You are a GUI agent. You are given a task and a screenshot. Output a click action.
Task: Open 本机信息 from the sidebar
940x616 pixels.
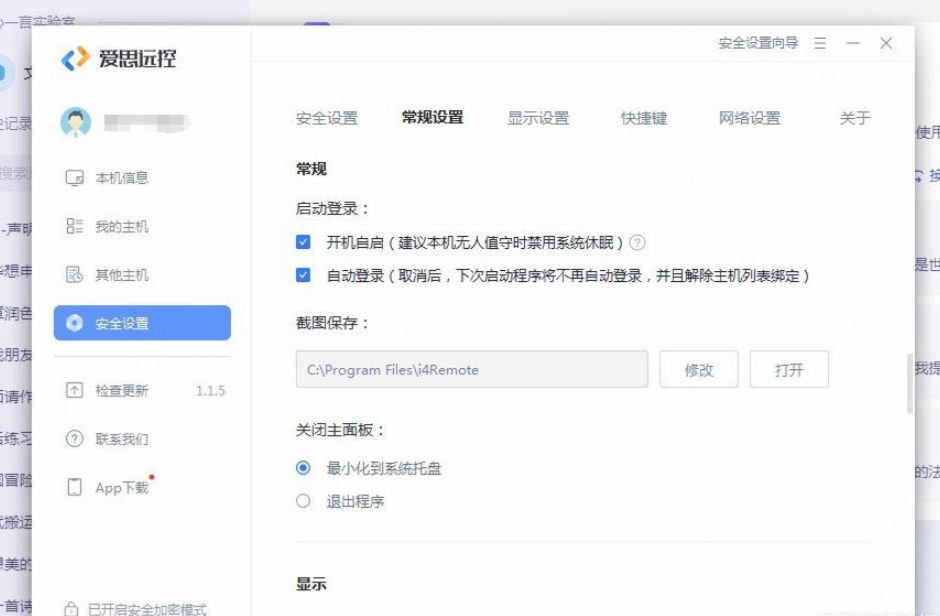[x=121, y=178]
